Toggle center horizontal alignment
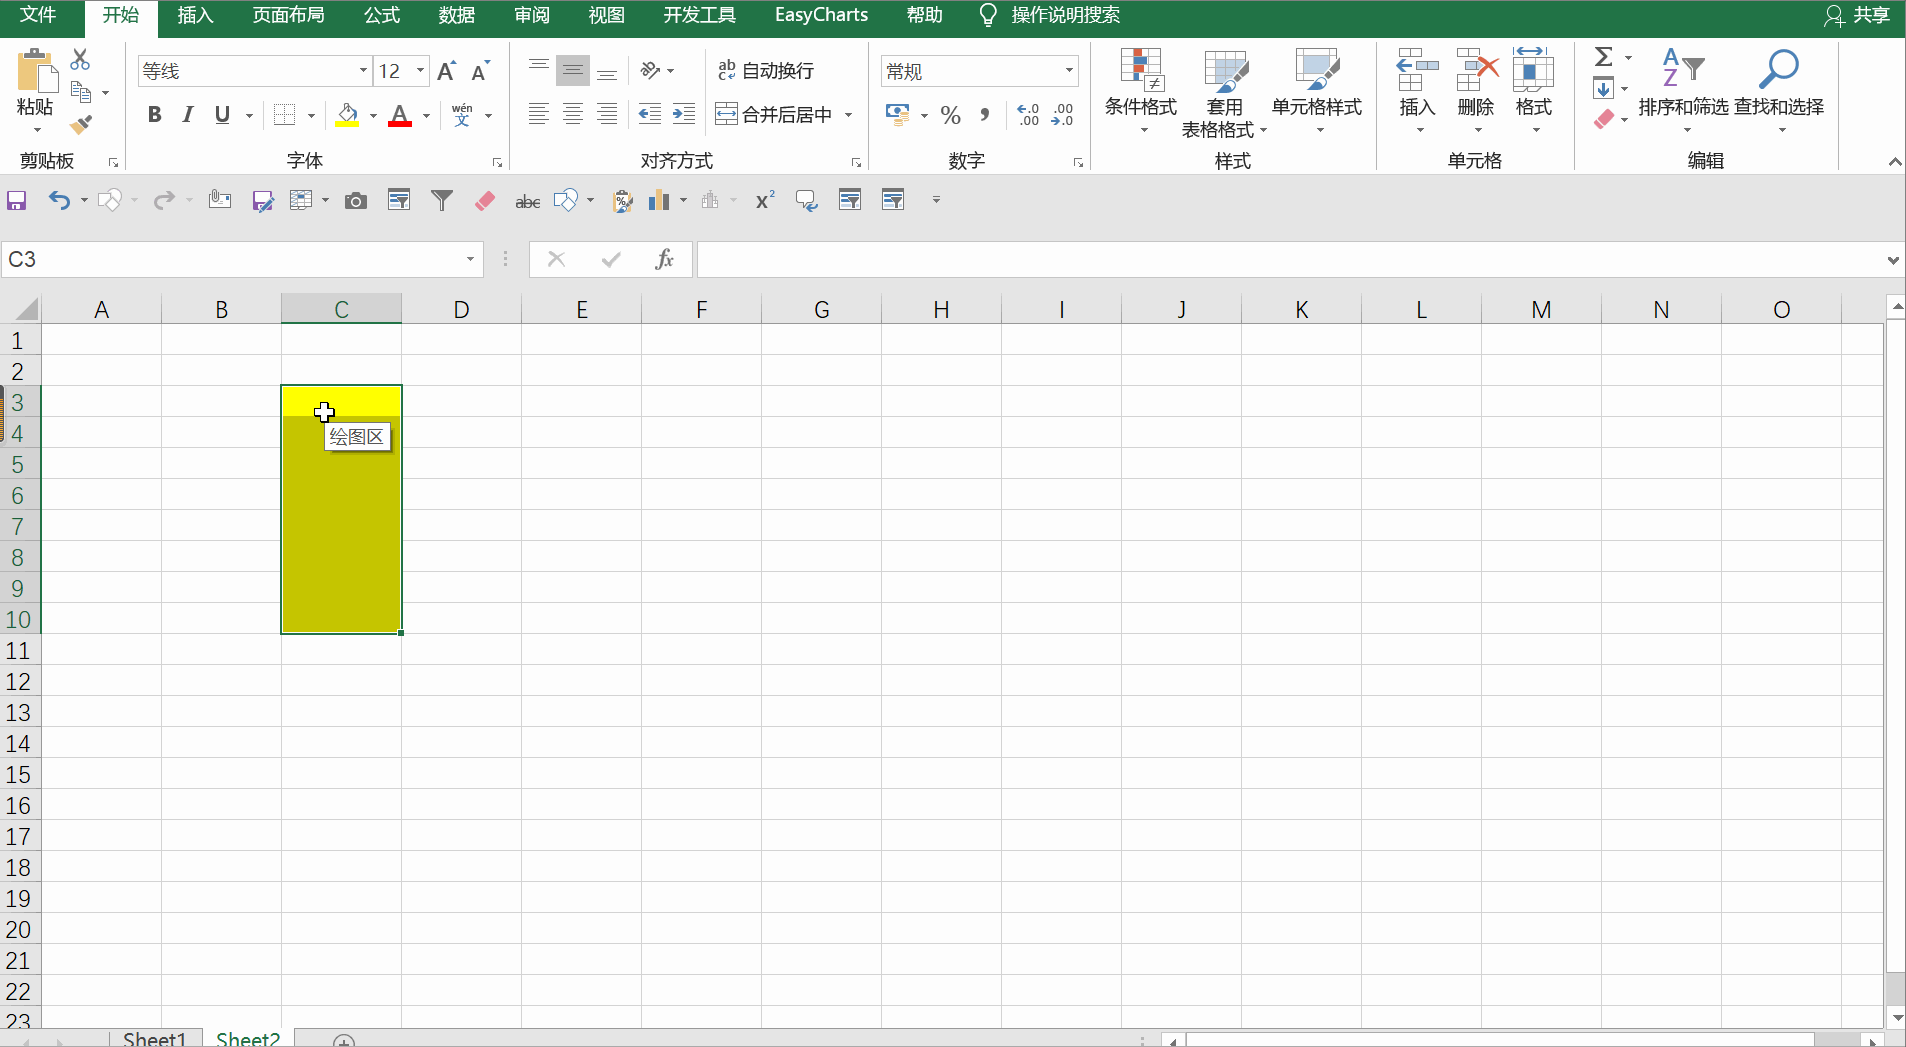 [x=573, y=114]
